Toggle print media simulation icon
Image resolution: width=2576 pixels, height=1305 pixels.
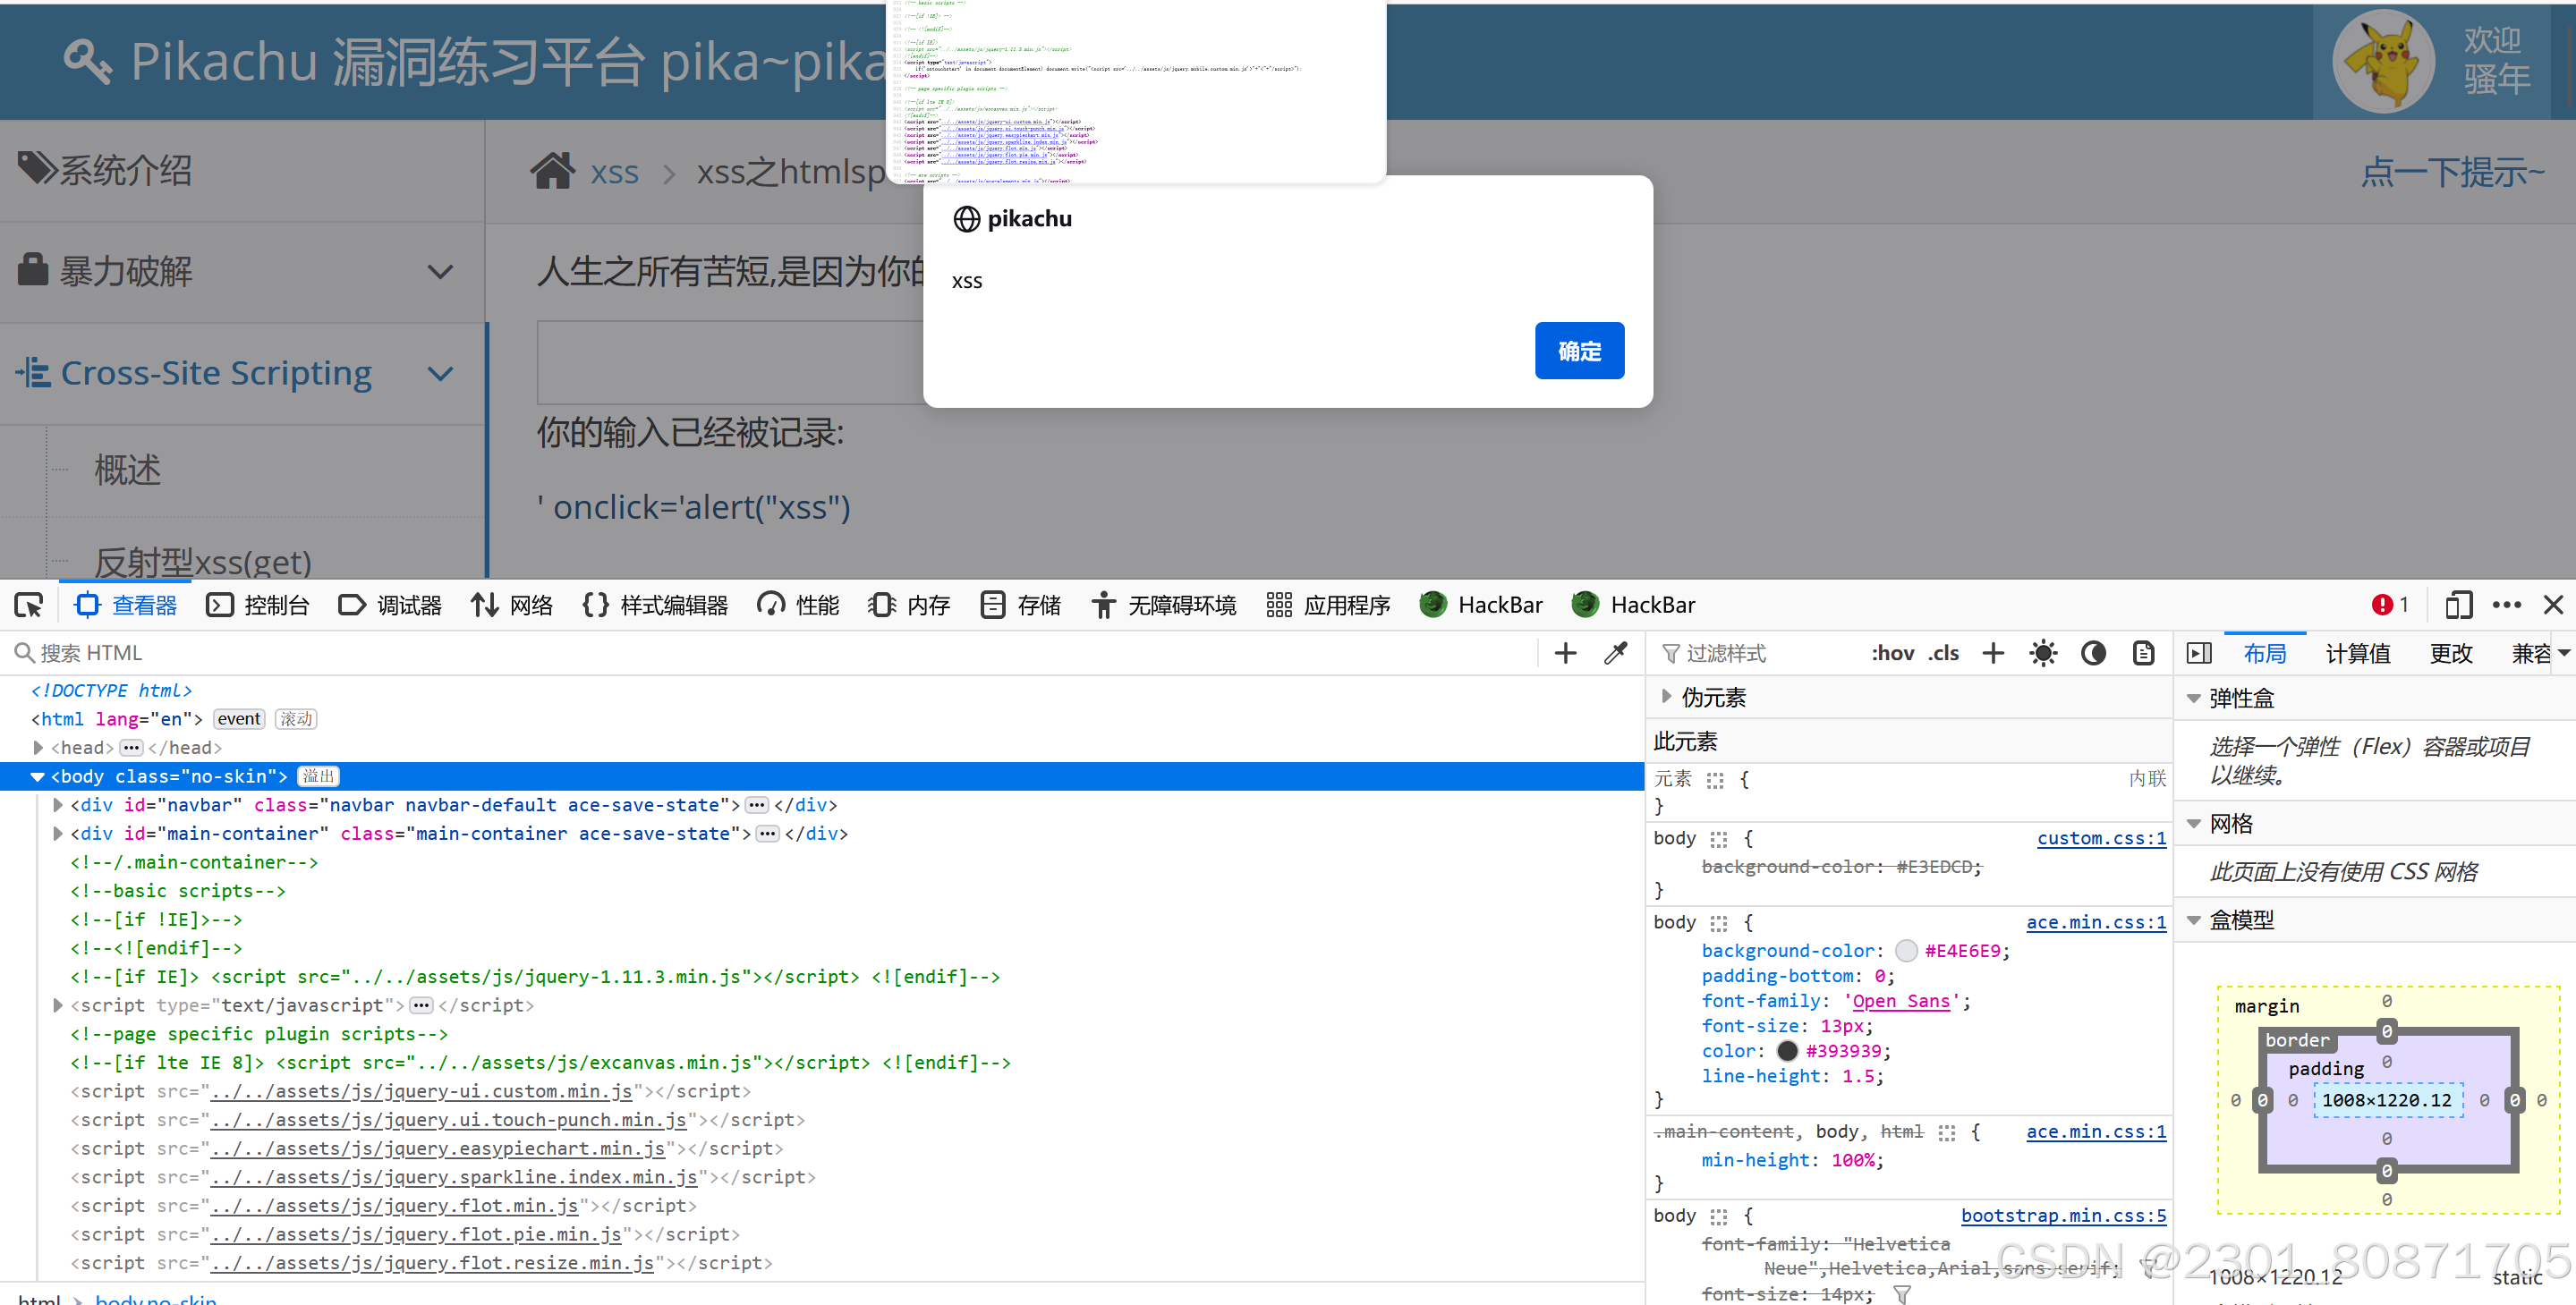[x=2143, y=653]
